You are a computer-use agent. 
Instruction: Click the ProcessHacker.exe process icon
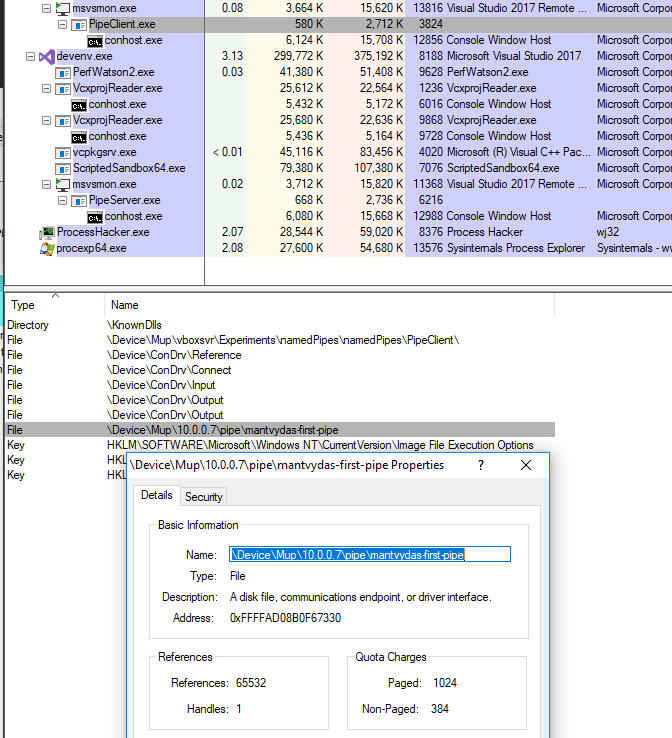click(47, 232)
